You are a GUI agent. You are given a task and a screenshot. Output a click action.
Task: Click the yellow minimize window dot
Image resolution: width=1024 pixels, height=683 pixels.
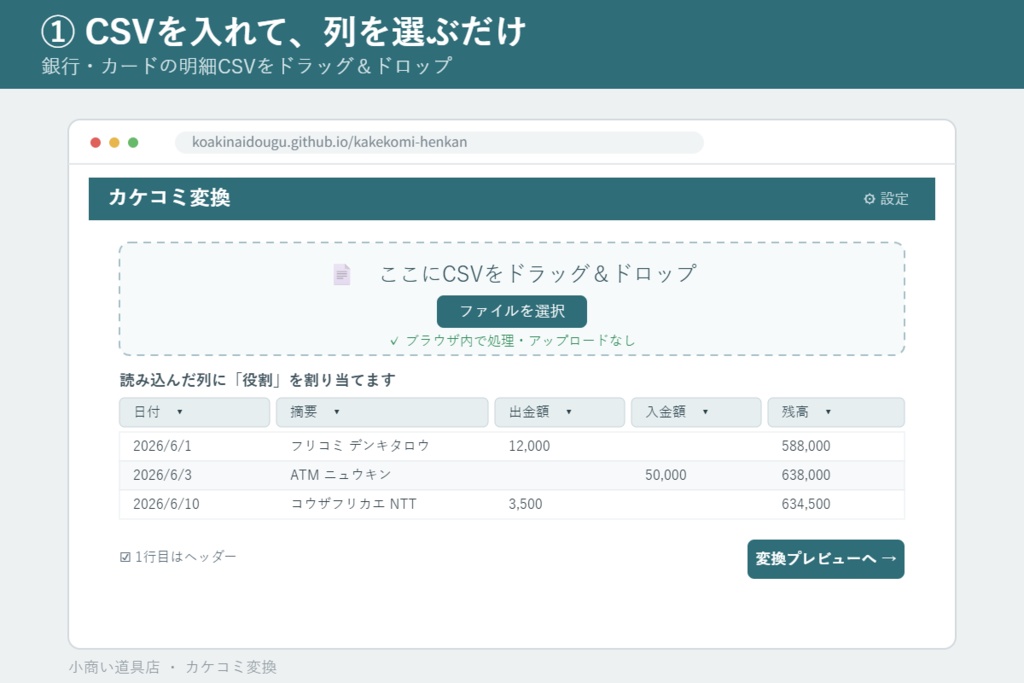(x=114, y=142)
